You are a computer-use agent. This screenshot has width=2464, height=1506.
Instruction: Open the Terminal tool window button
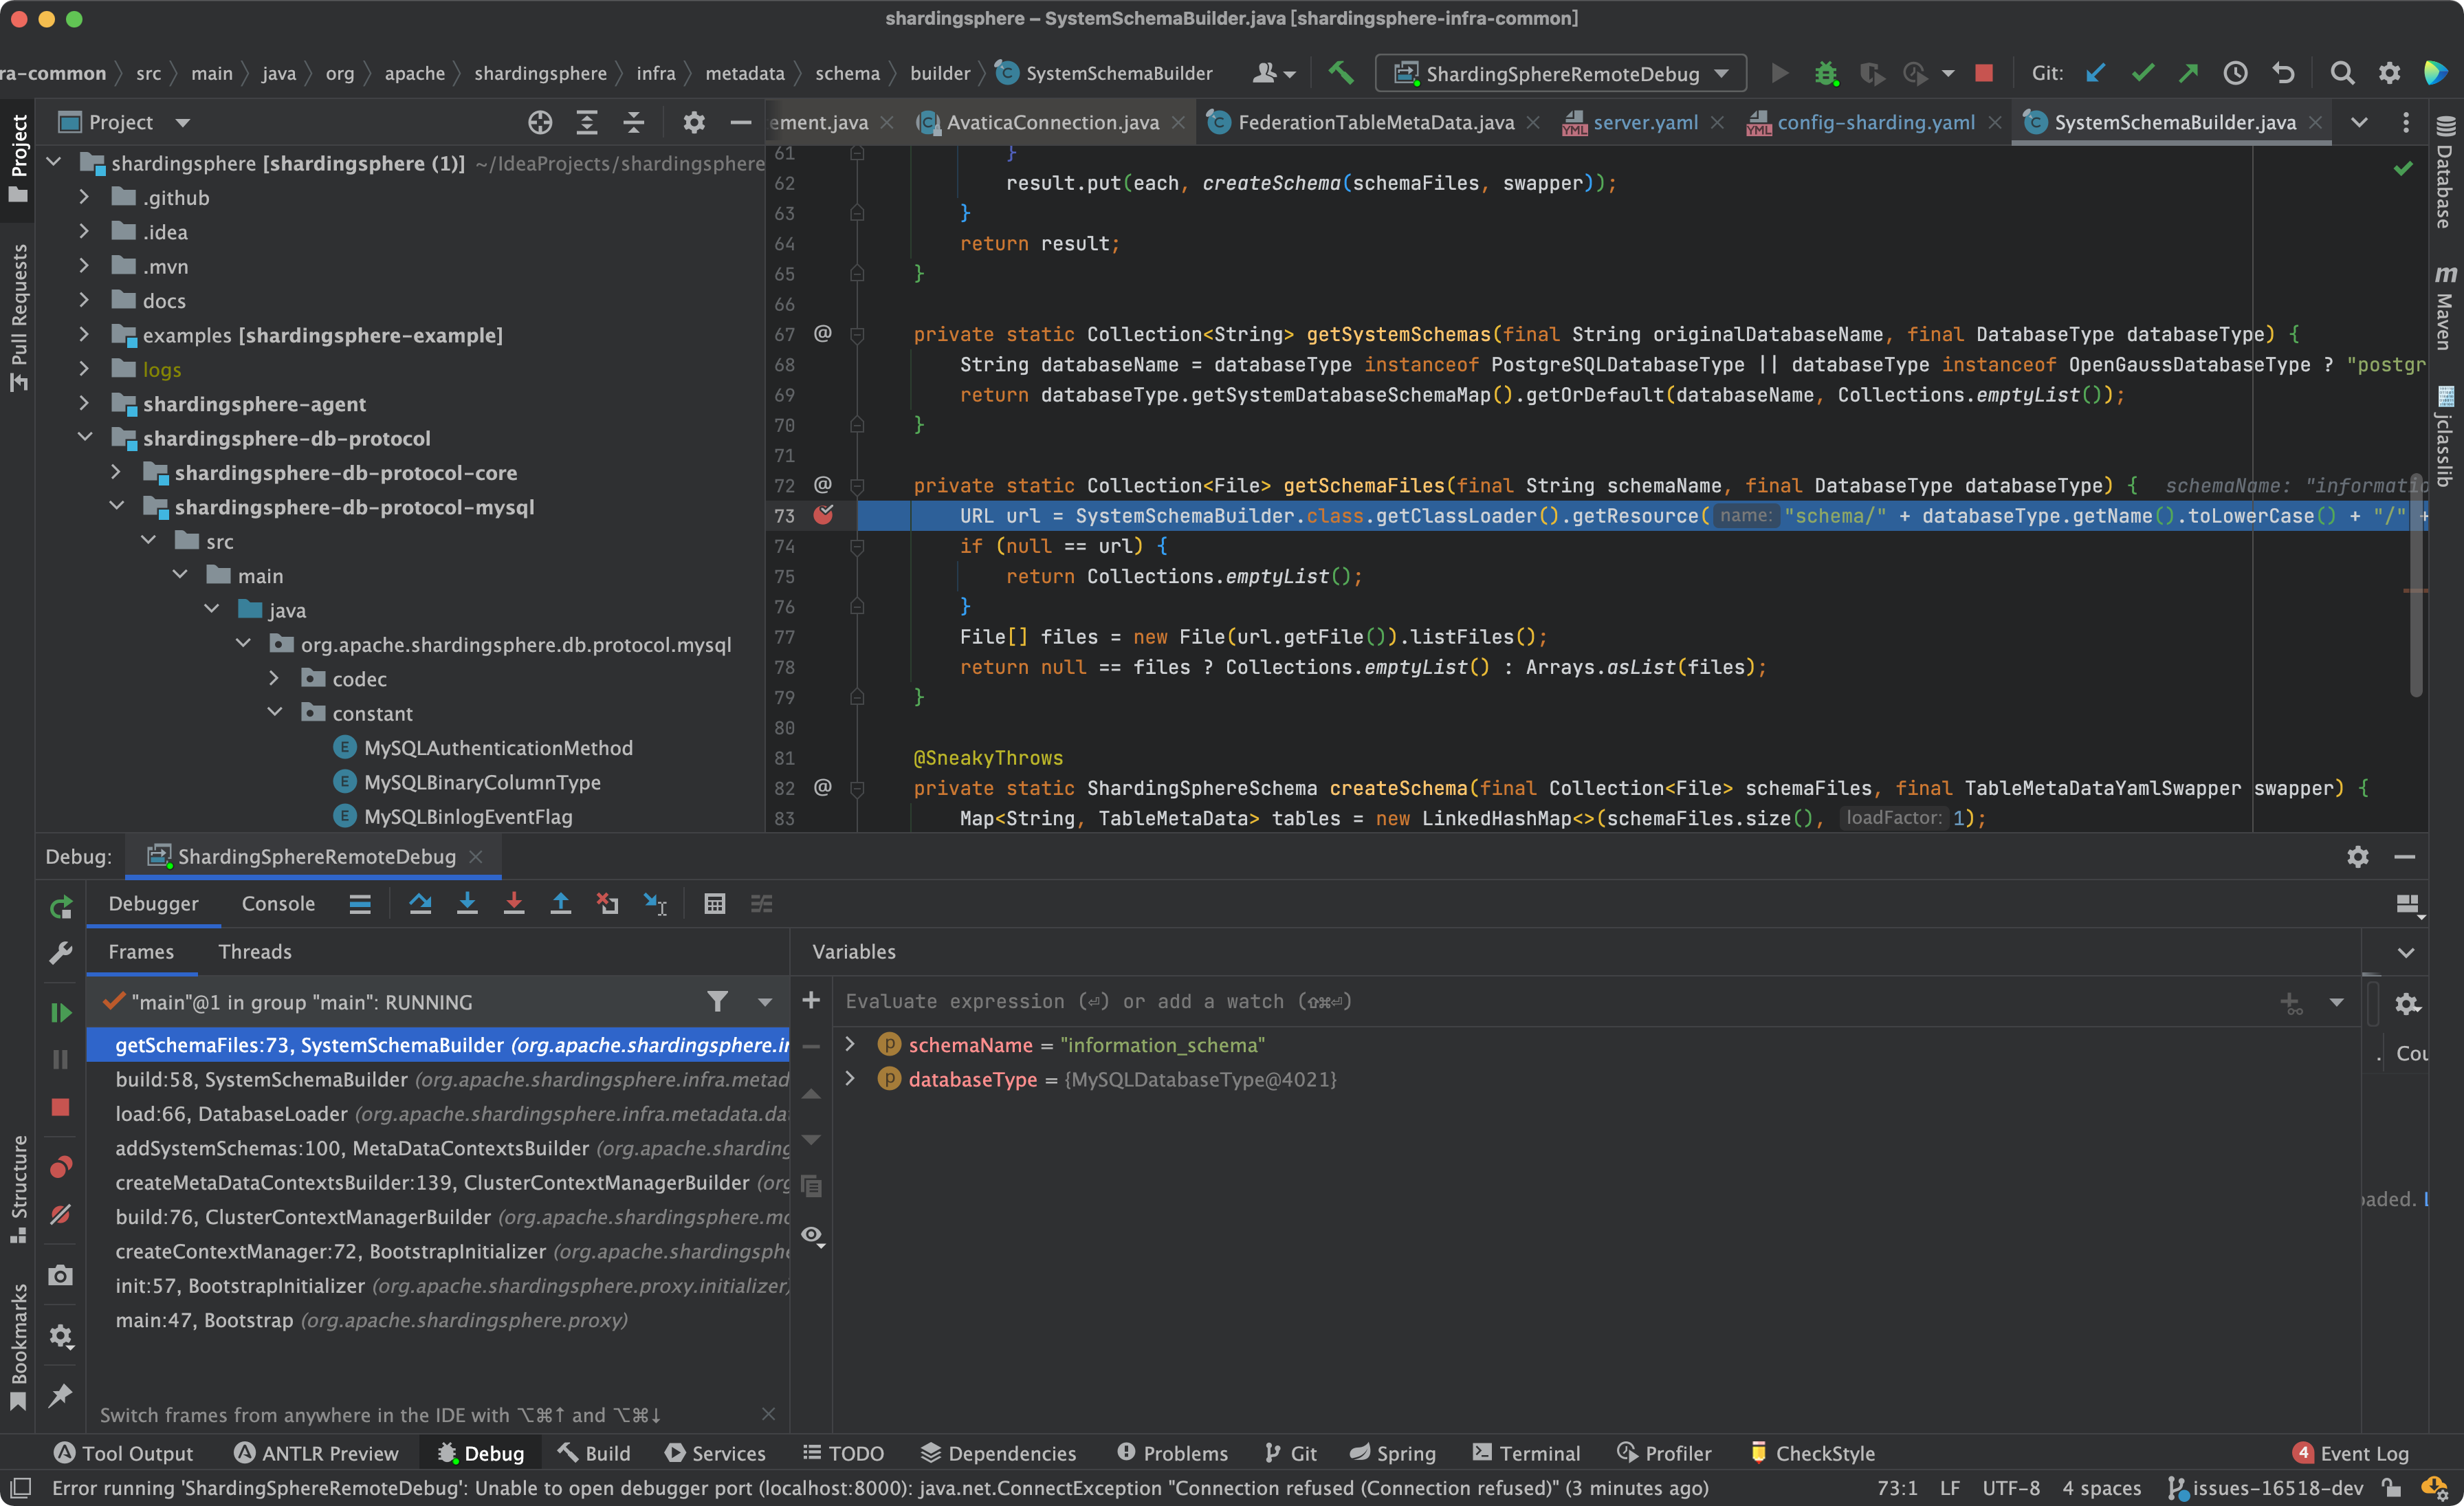(x=1525, y=1453)
